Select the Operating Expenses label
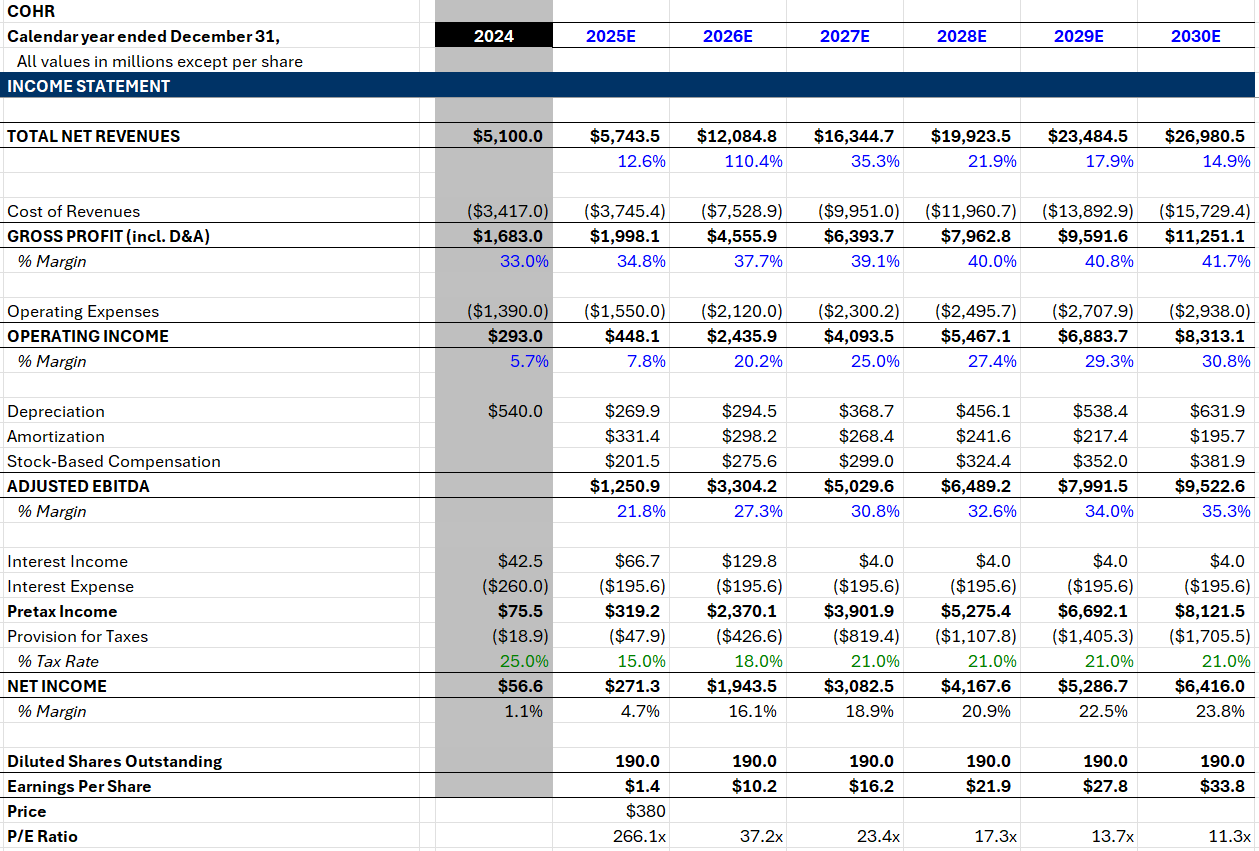Viewport: 1259px width, 851px height. 83,311
